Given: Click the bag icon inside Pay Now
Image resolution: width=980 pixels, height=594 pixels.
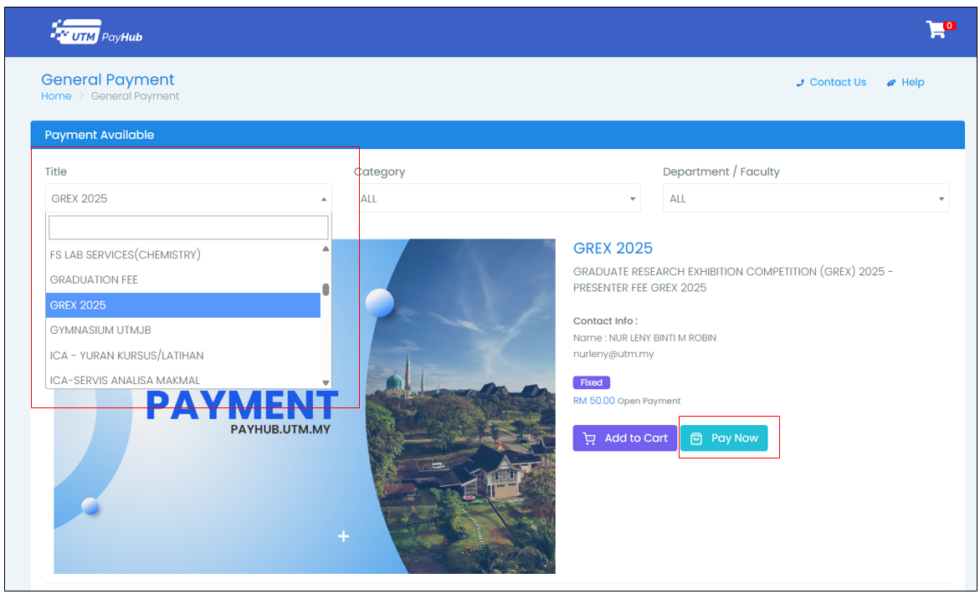Looking at the screenshot, I should [697, 438].
